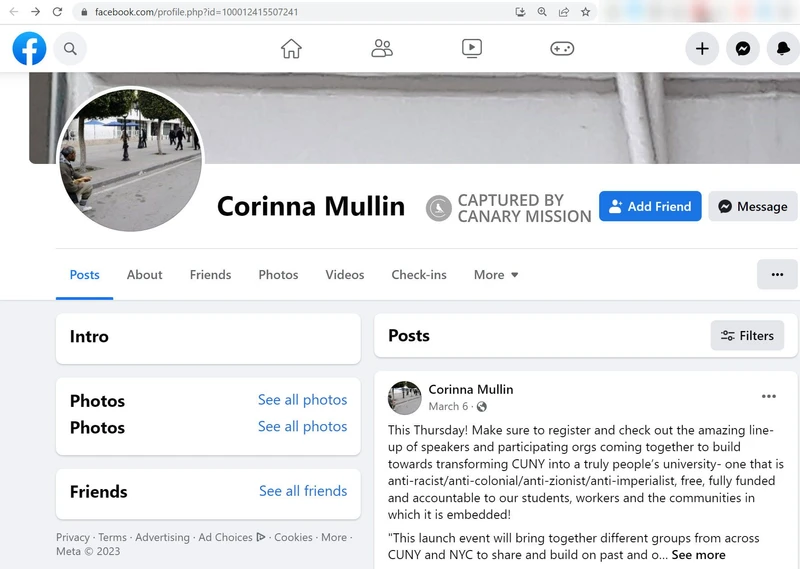Click the zoom magnifier icon in address bar
Screen dimensions: 800x569
[542, 12]
